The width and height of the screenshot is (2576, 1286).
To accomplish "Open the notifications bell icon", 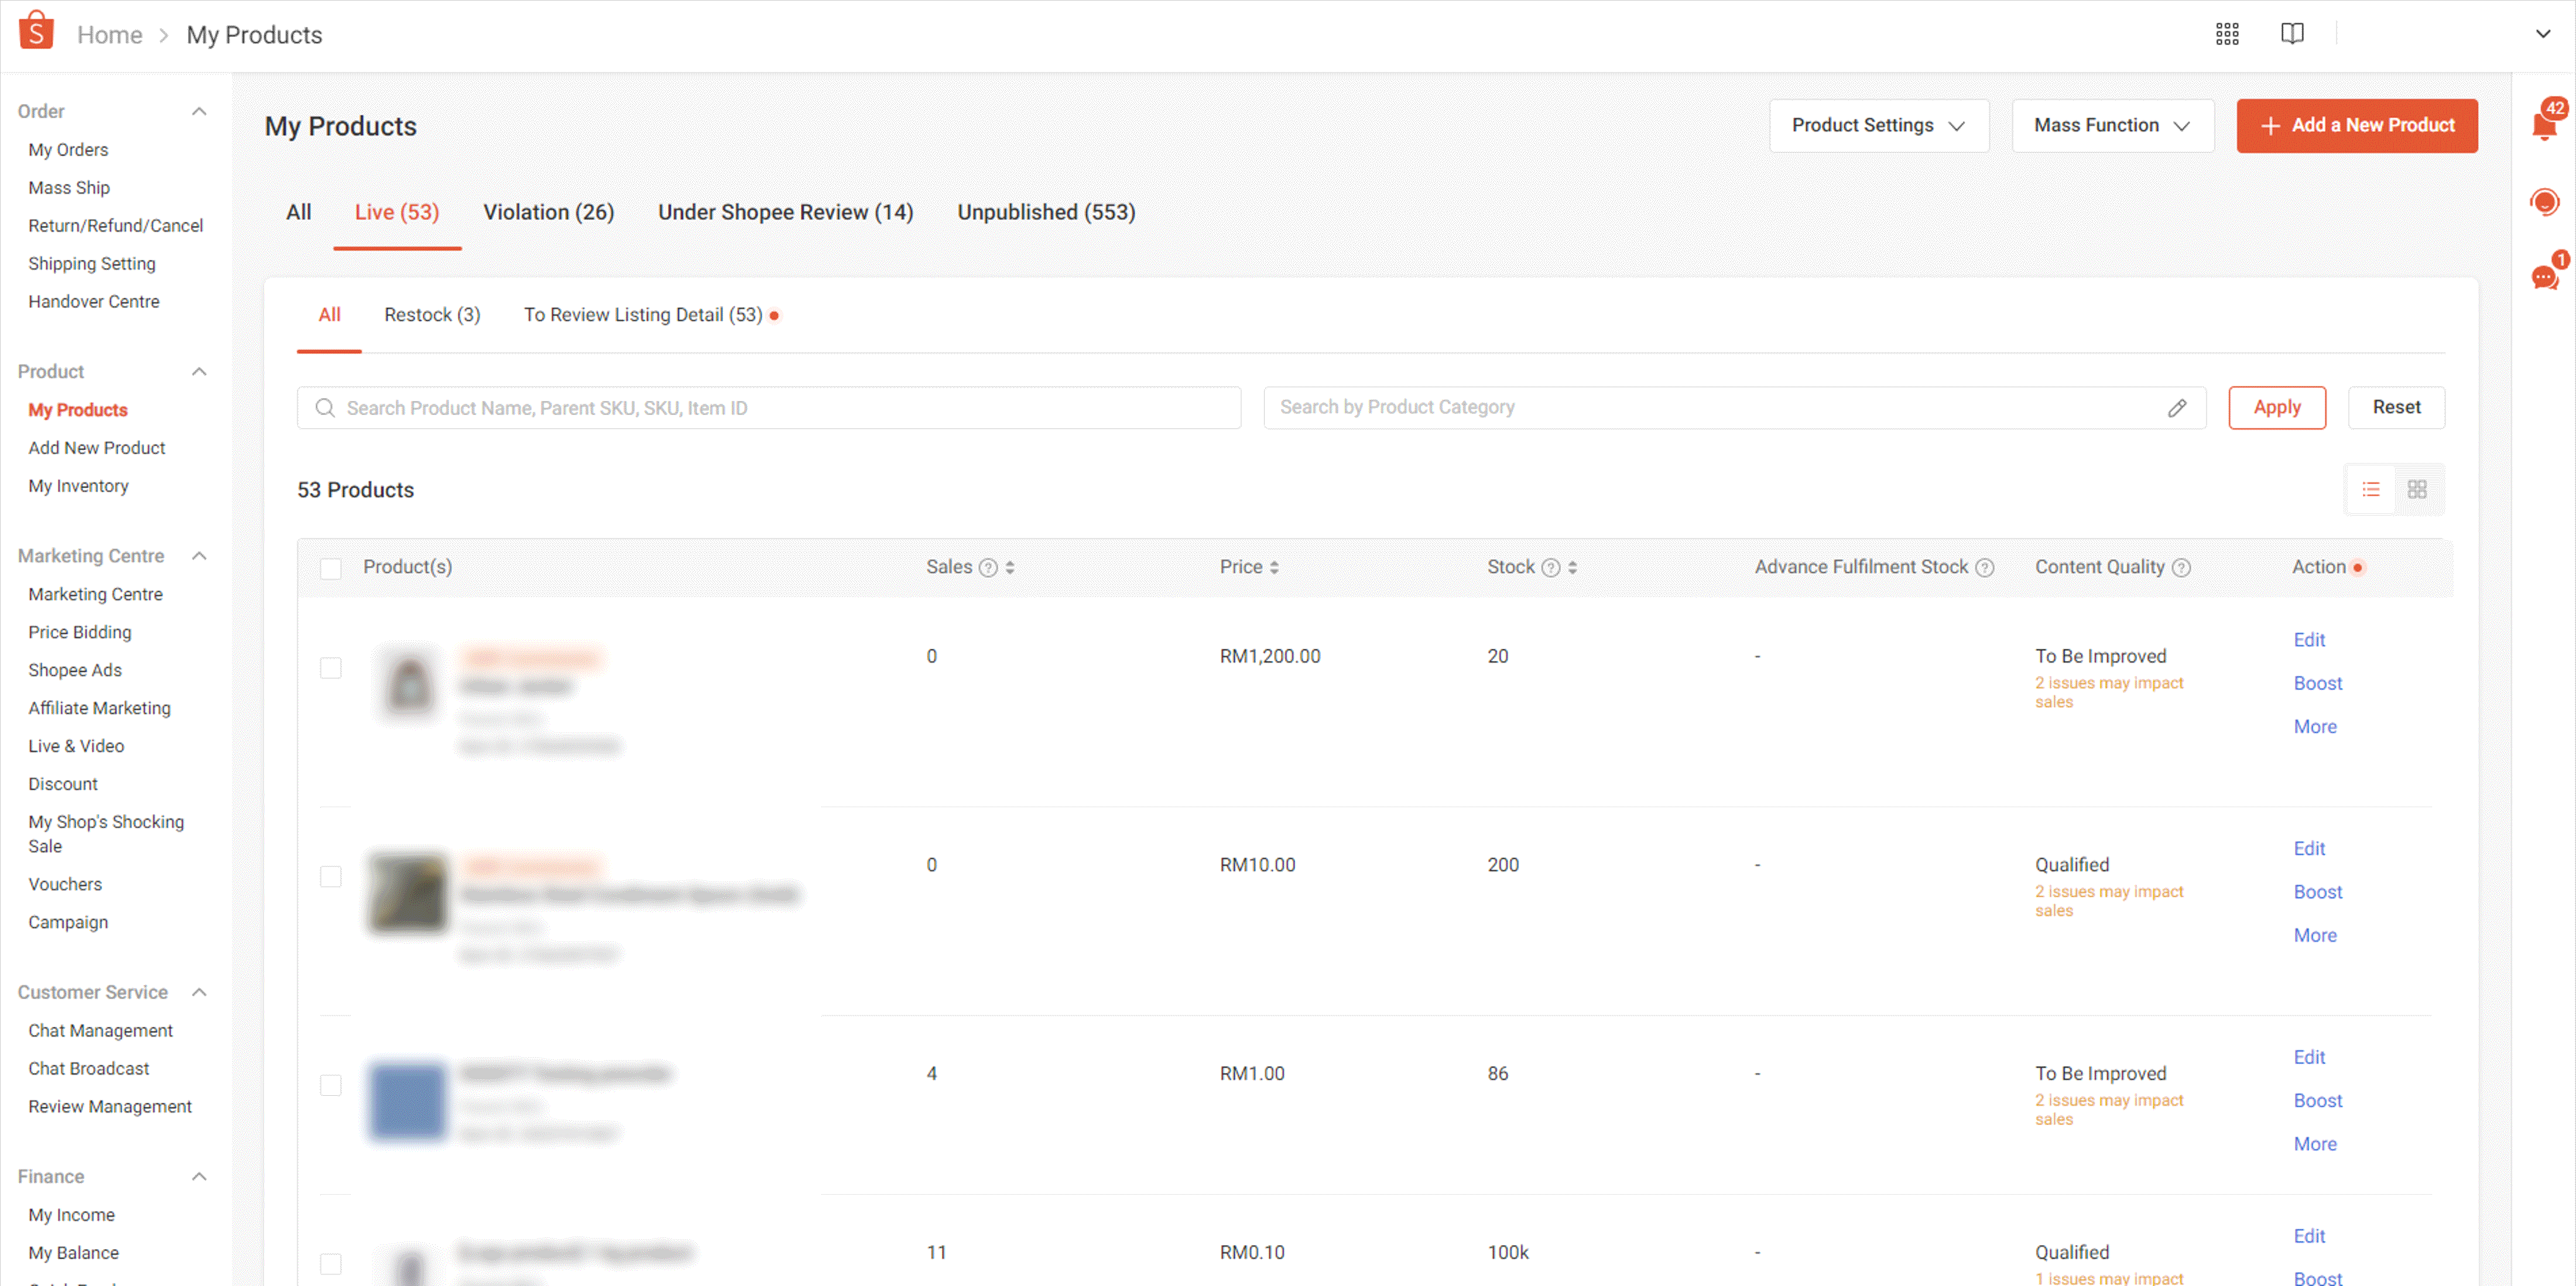I will (x=2544, y=124).
